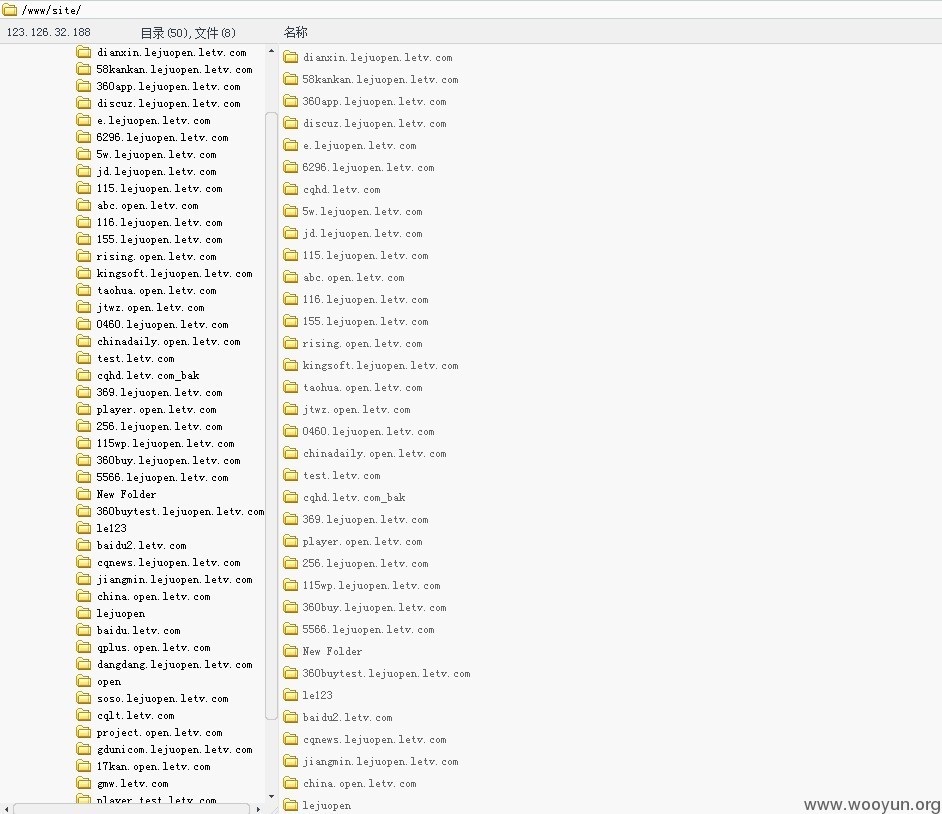Select 5w.lejuopen.letv.com name in right list
The width and height of the screenshot is (942, 814).
click(362, 211)
